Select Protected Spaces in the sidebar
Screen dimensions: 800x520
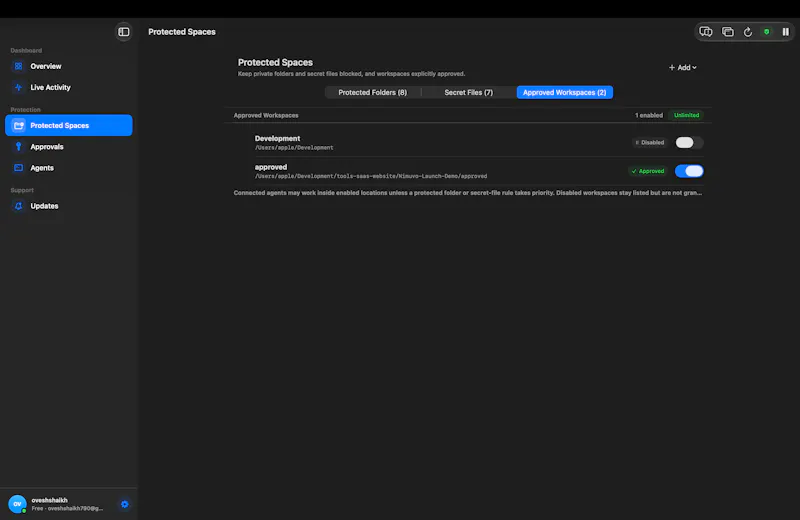(x=69, y=126)
